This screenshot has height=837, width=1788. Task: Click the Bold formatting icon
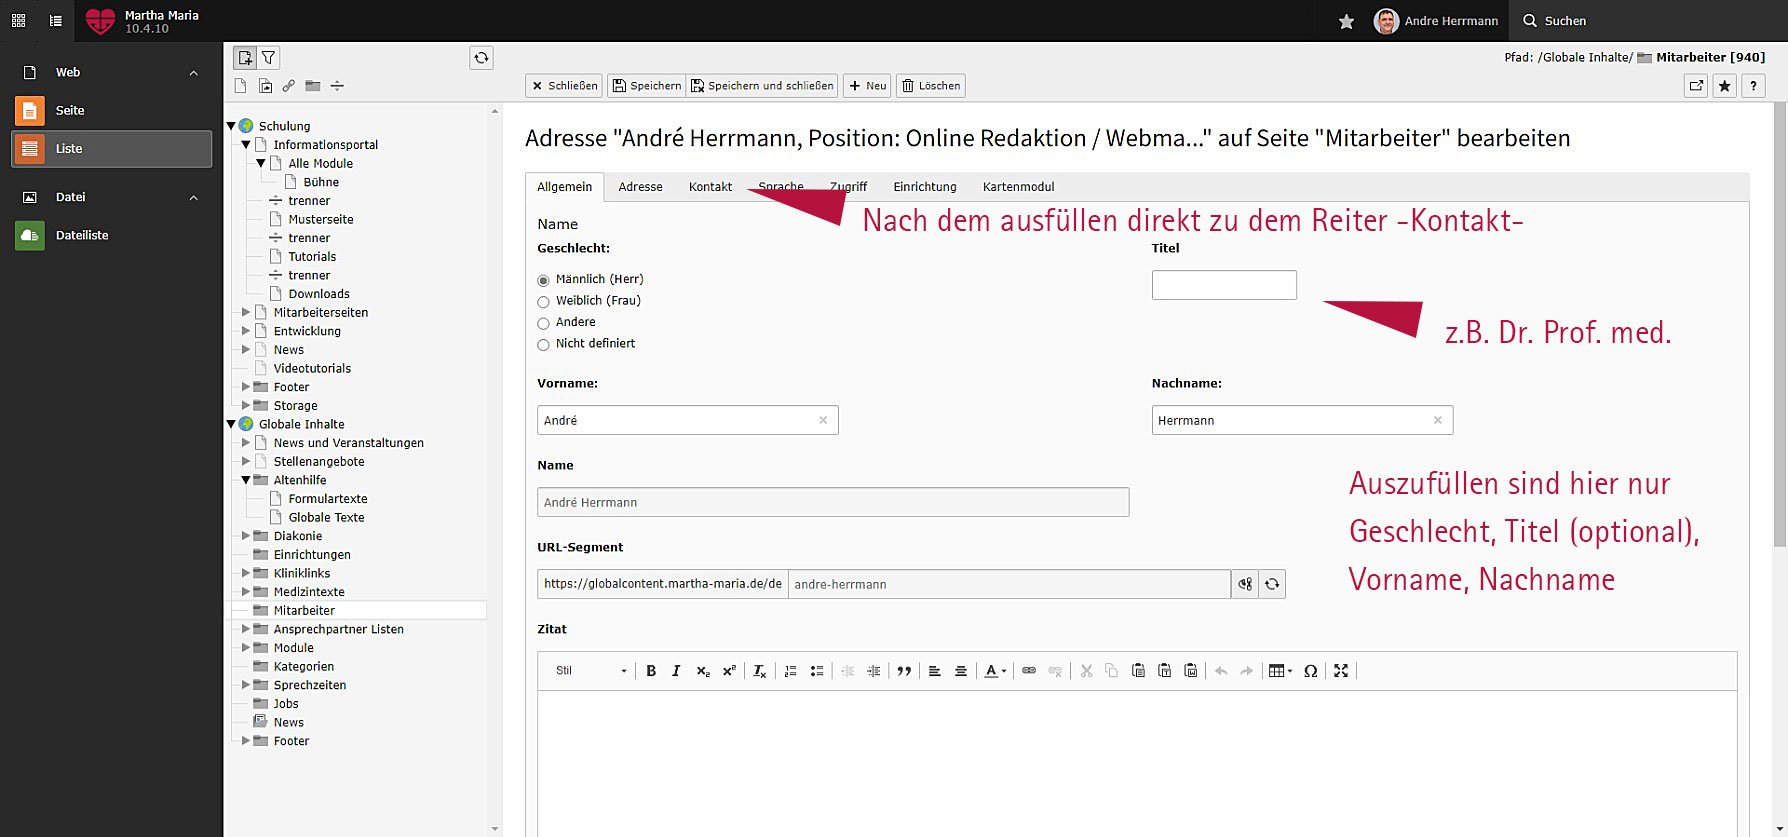tap(651, 671)
